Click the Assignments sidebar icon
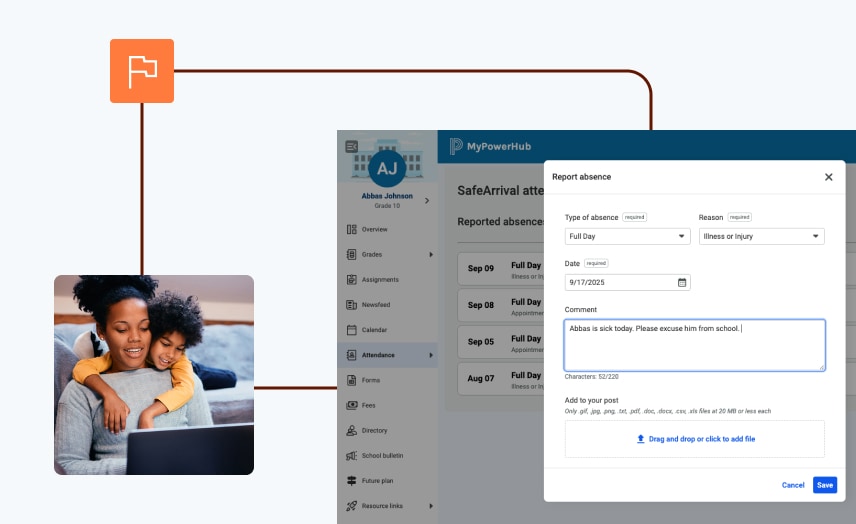Viewport: 856px width, 524px height. pos(352,279)
